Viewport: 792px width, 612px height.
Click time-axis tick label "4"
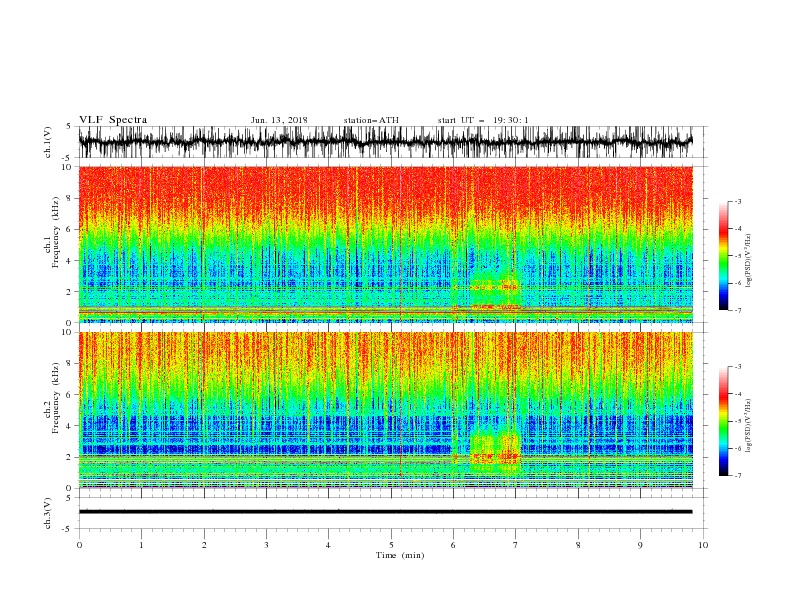[x=328, y=545]
